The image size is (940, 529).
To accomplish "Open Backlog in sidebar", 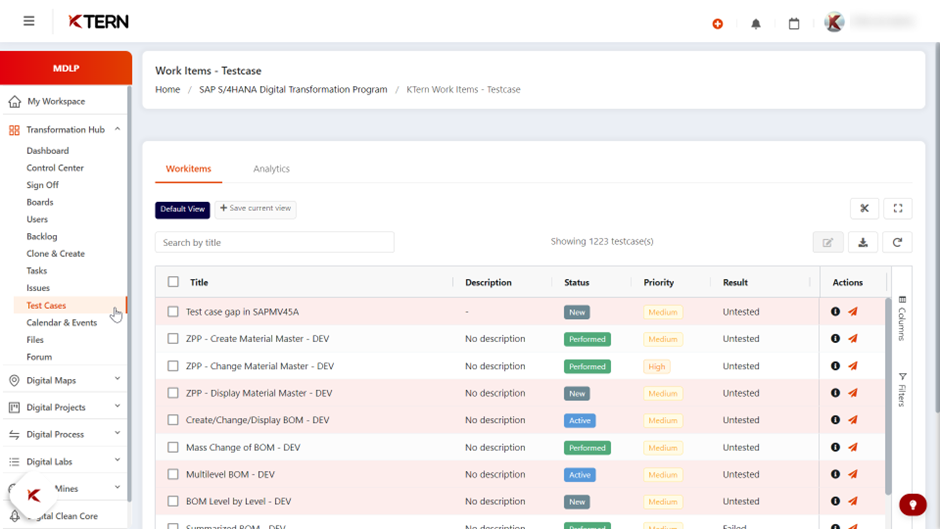I will (x=42, y=237).
